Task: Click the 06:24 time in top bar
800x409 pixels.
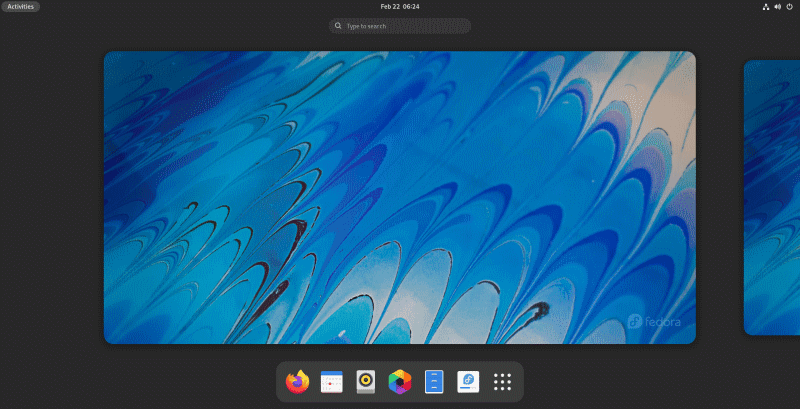Action: 411,6
